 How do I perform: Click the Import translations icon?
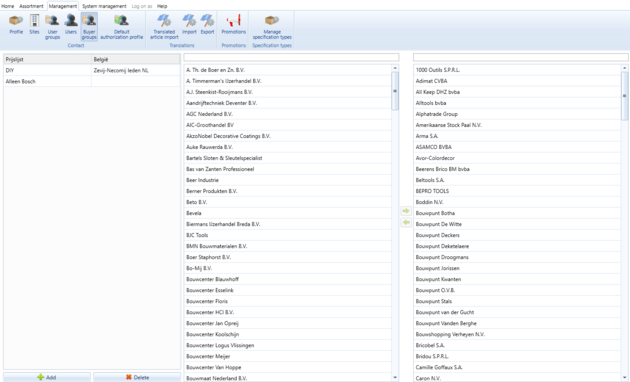[189, 24]
